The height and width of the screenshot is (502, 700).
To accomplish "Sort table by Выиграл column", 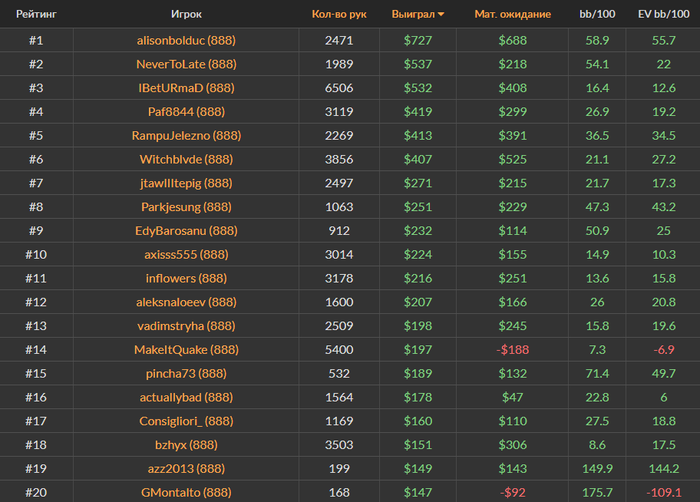I will (x=413, y=14).
